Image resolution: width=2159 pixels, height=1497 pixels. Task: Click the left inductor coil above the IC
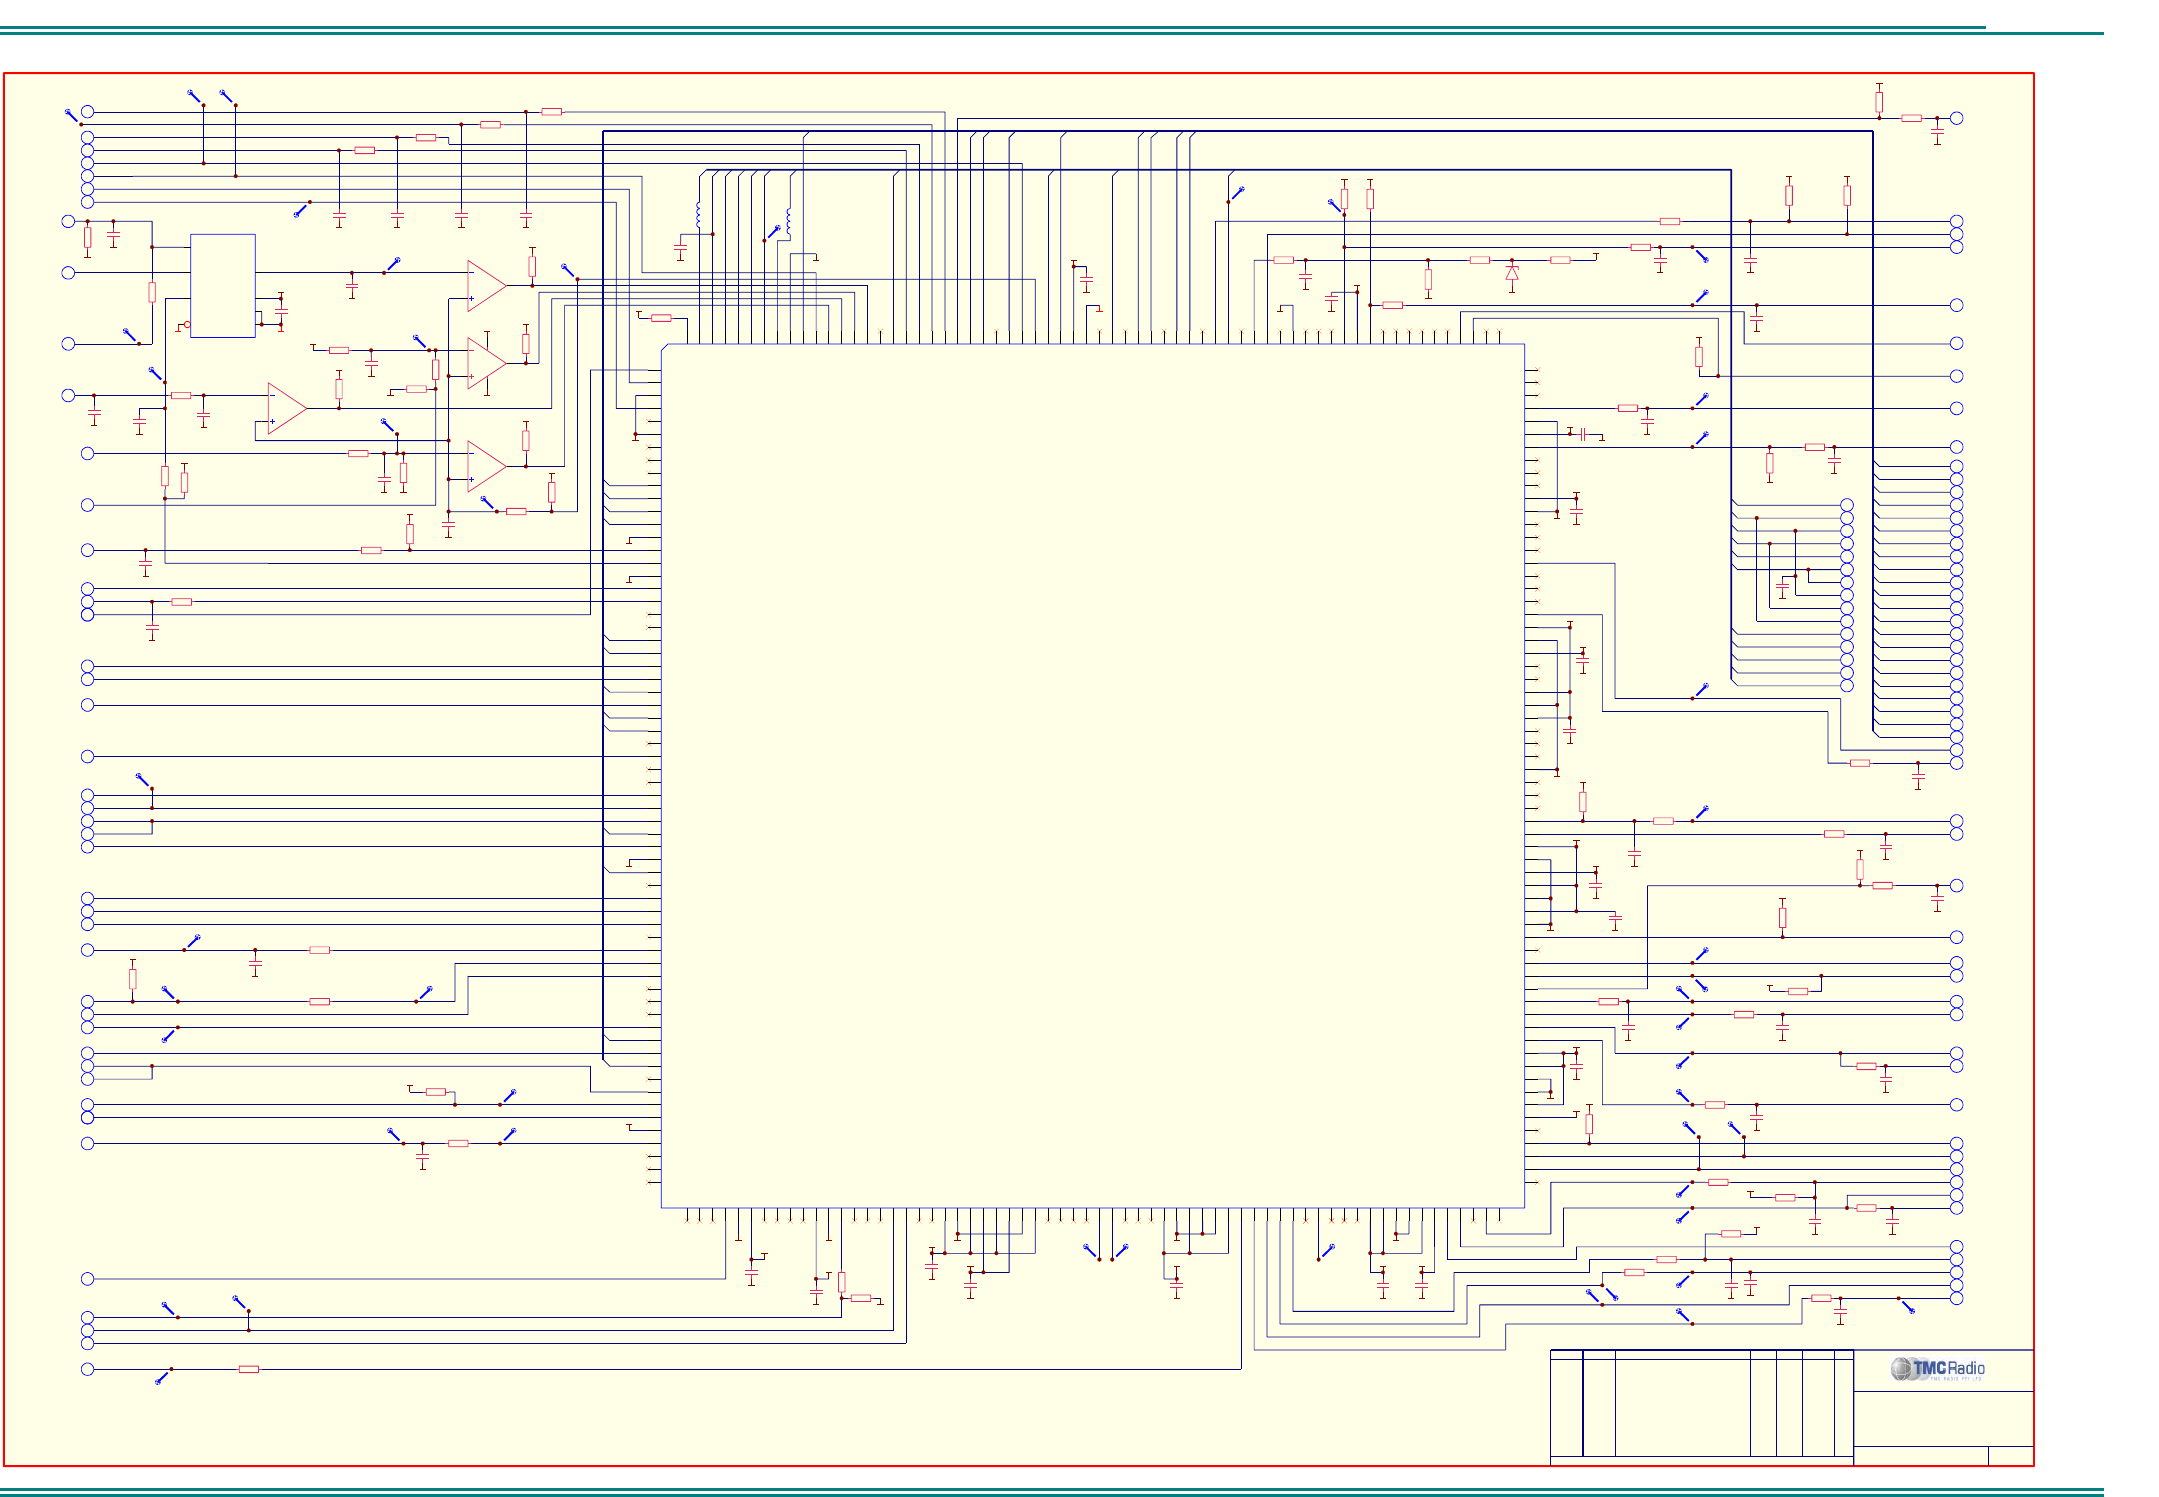[698, 216]
